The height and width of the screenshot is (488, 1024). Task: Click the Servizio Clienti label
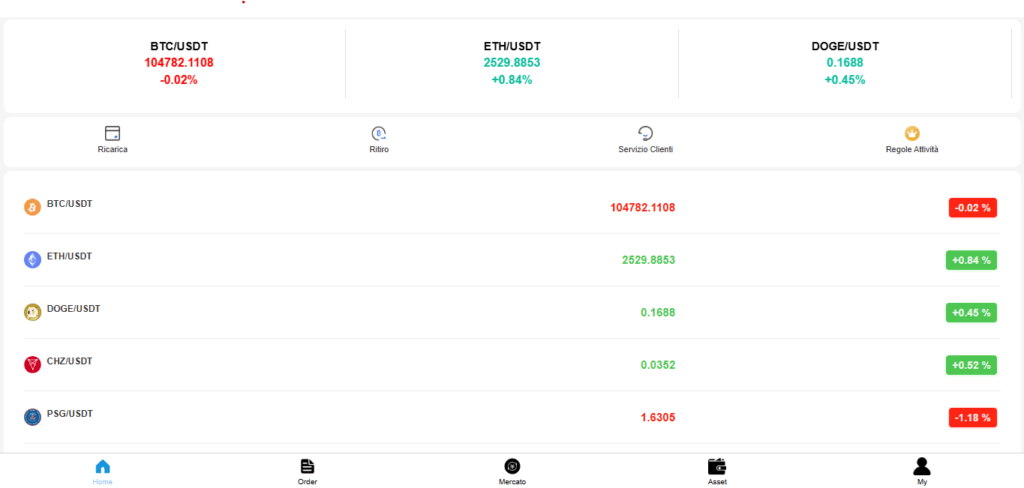point(645,150)
